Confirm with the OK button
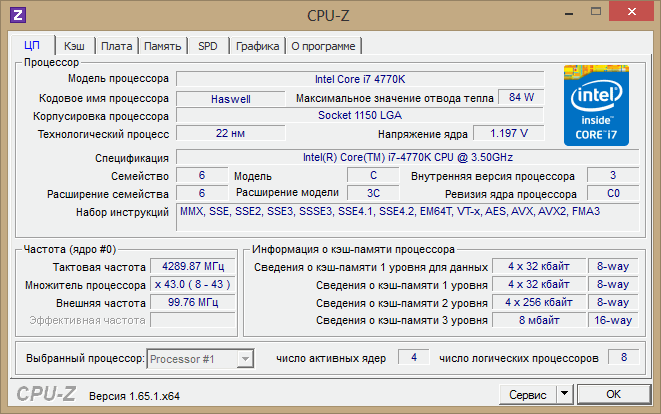This screenshot has height=414, width=661. pos(613,394)
